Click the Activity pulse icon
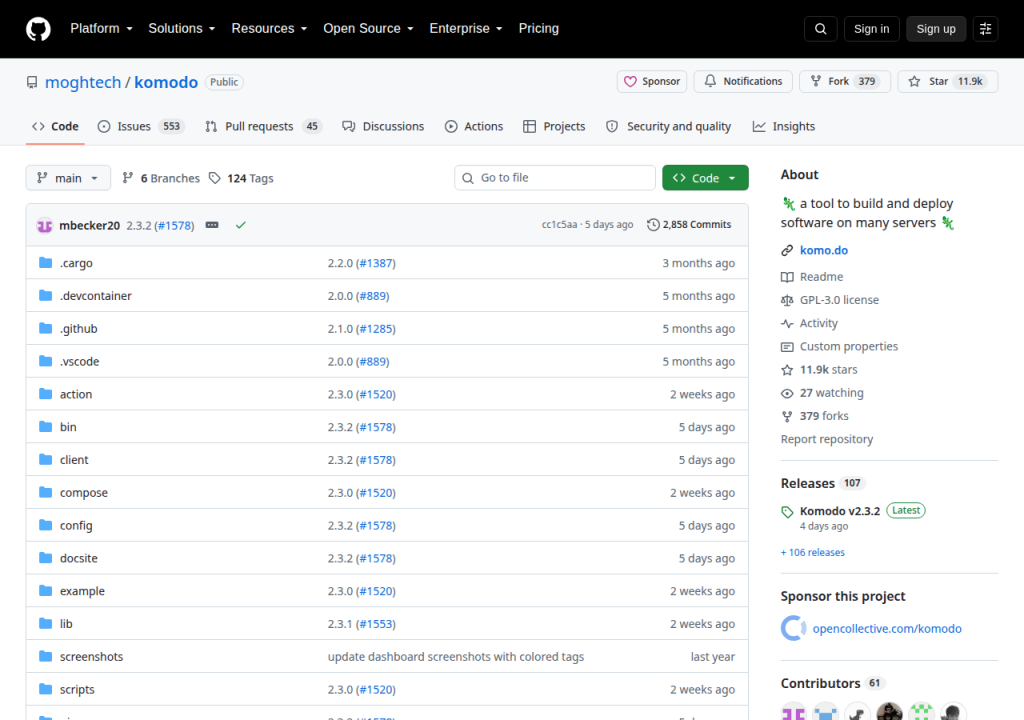1024x720 pixels. pyautogui.click(x=787, y=323)
